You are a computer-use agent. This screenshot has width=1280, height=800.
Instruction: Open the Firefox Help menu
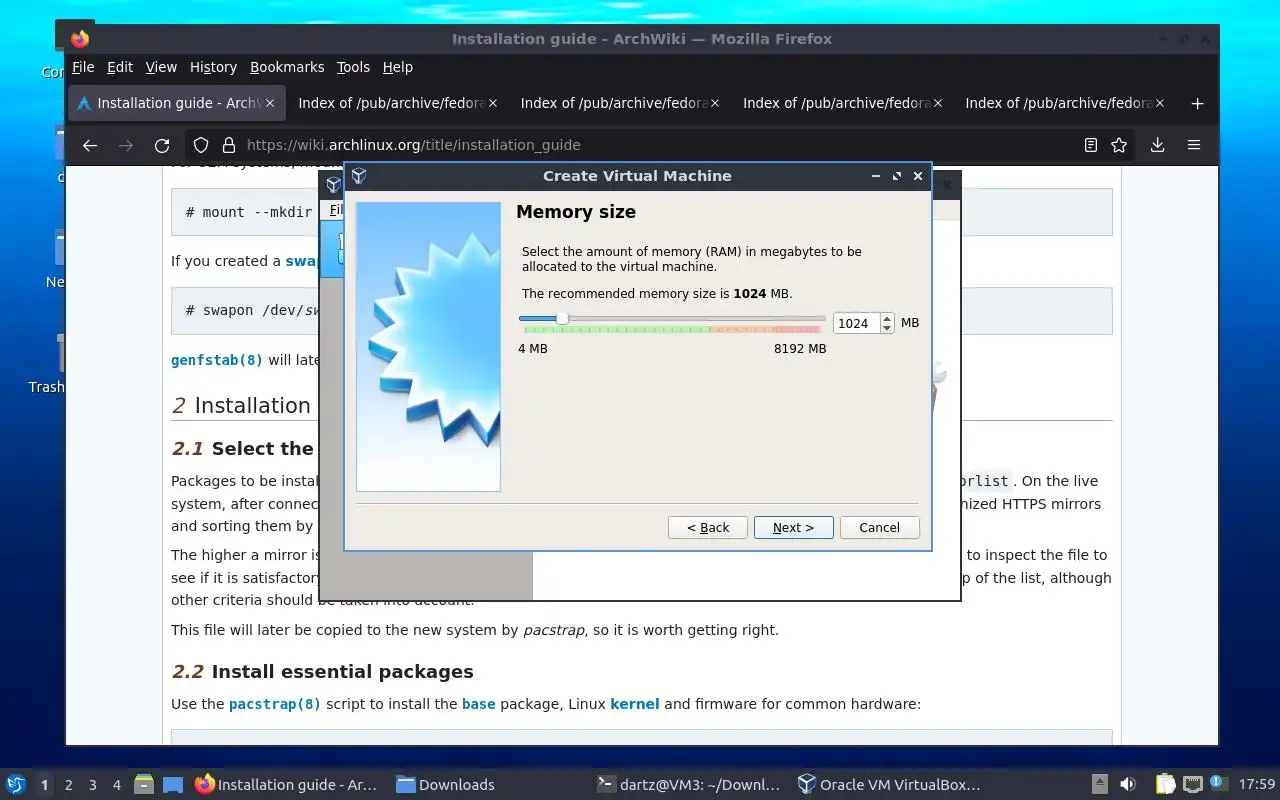[x=397, y=67]
